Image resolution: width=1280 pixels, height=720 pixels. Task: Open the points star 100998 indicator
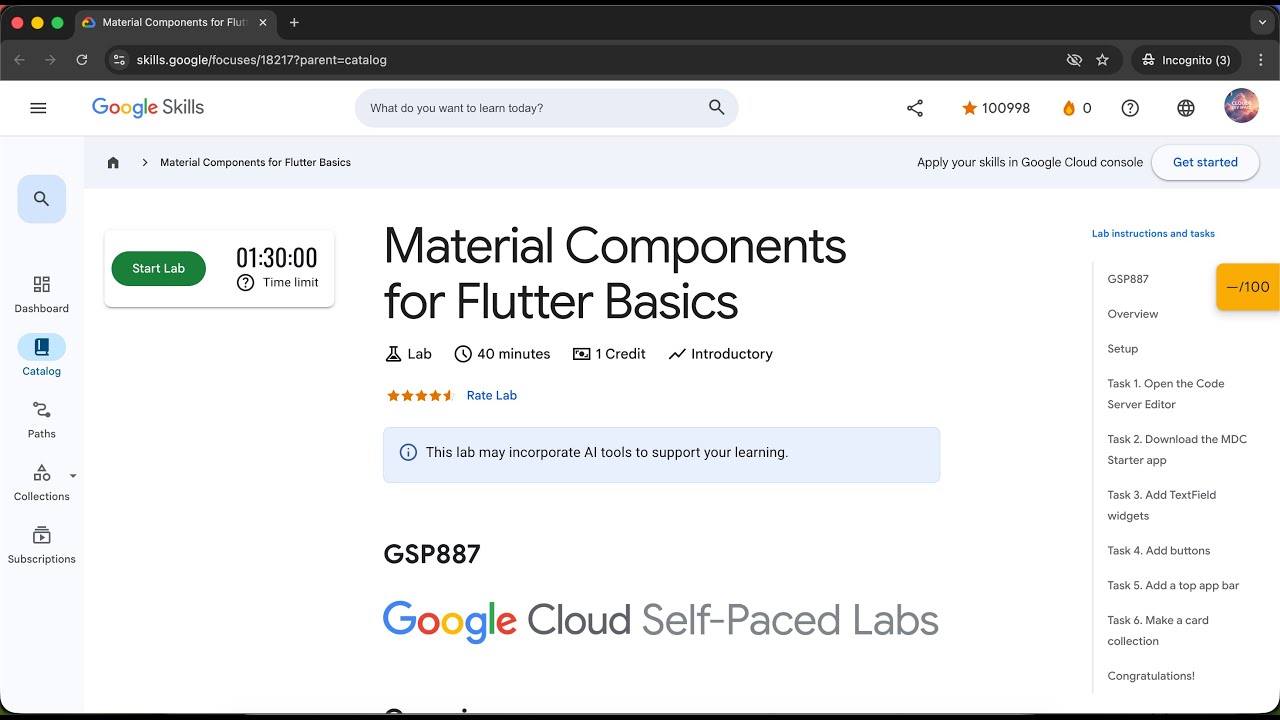point(995,108)
